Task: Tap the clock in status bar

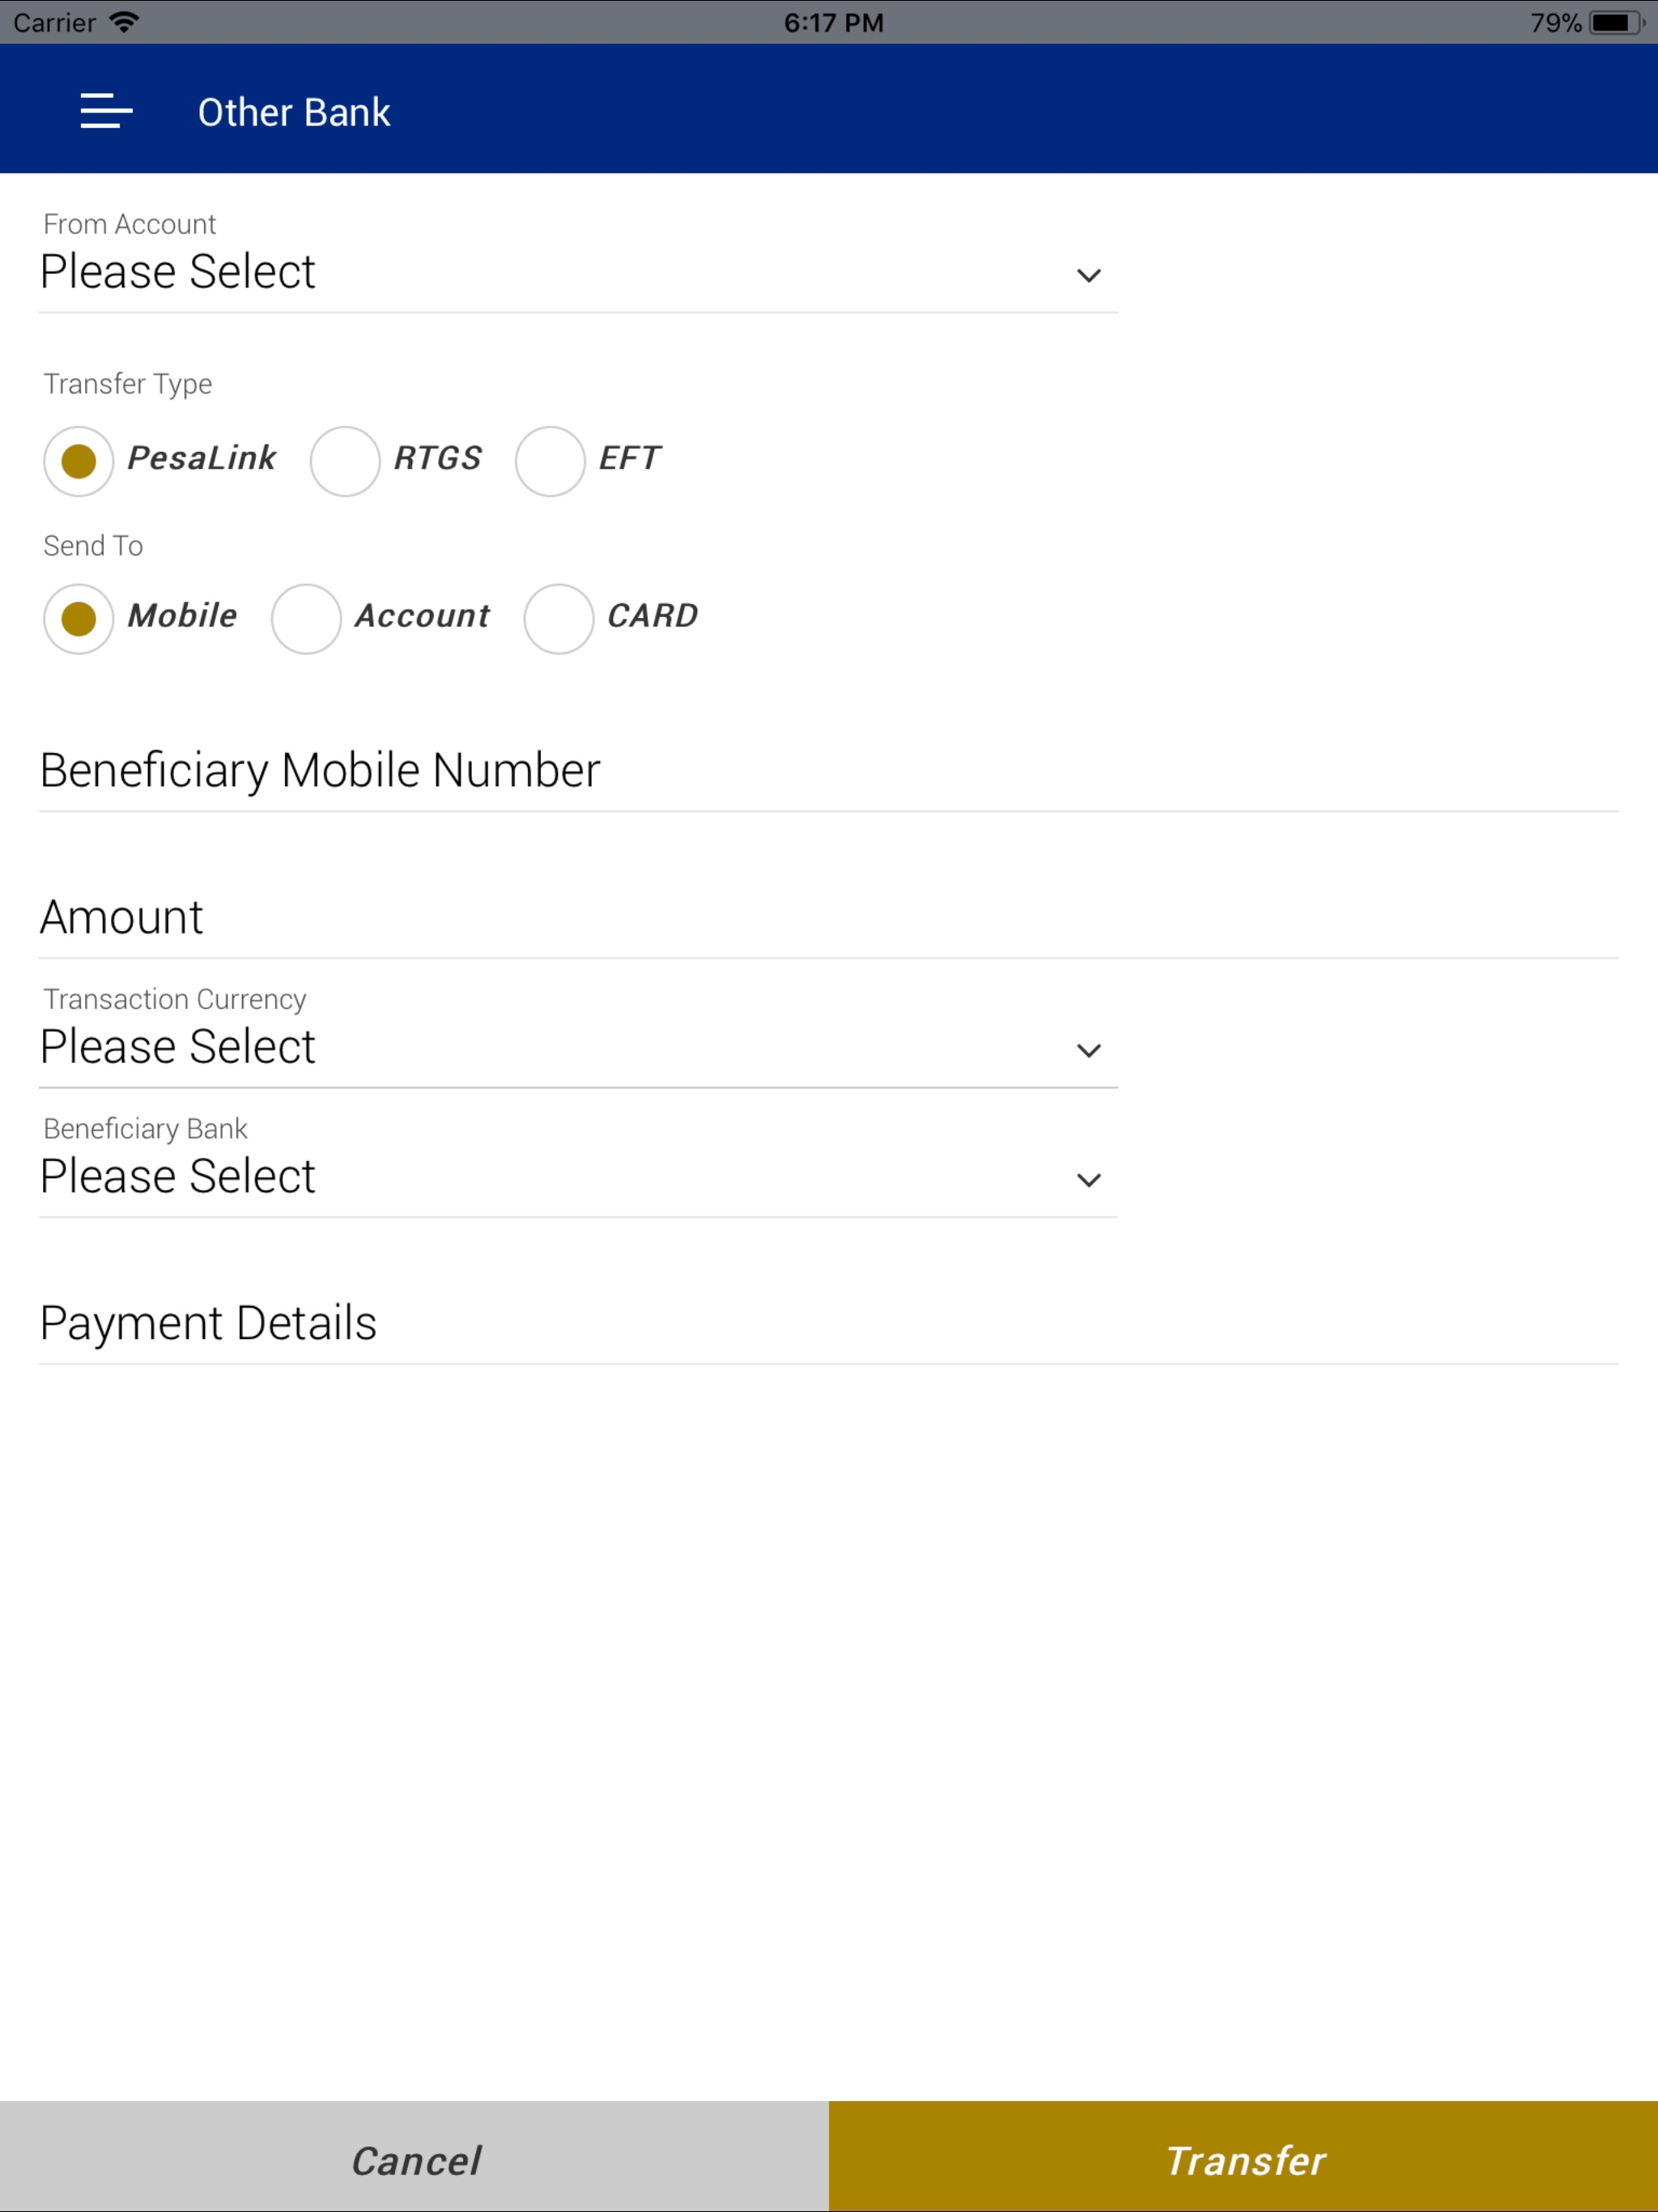Action: pyautogui.click(x=833, y=22)
